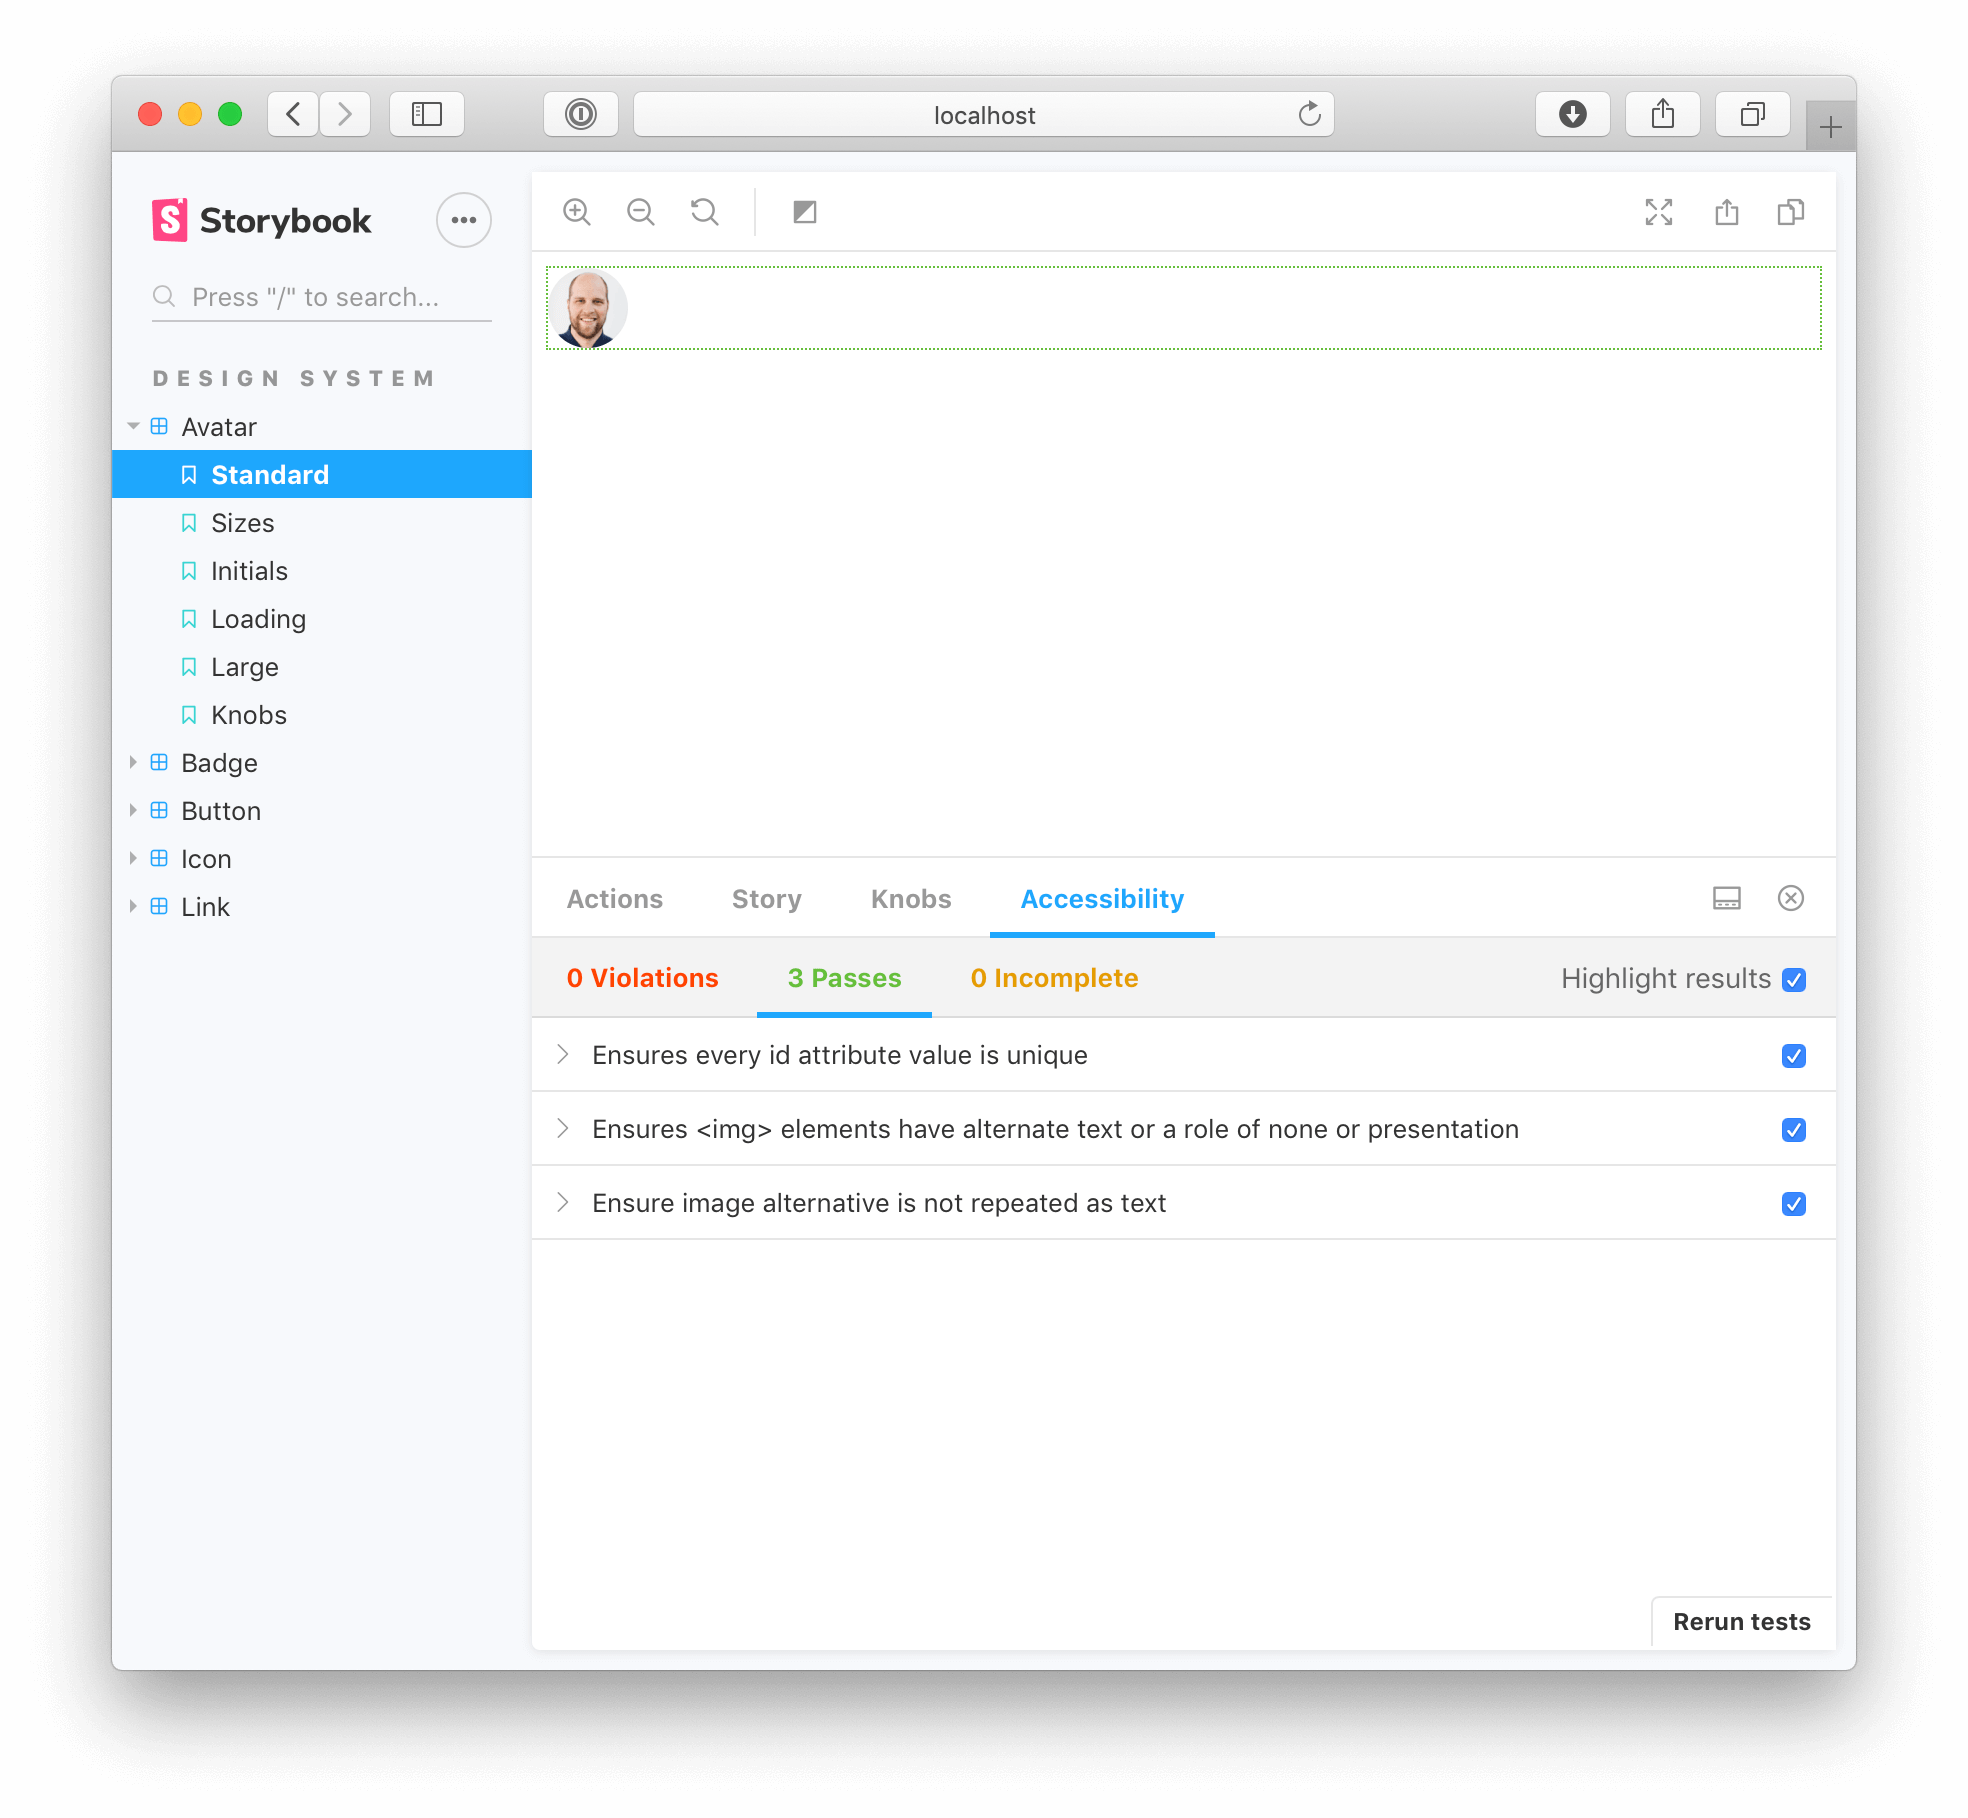The image size is (1968, 1818).
Task: Switch to the Knobs tab
Action: coord(909,897)
